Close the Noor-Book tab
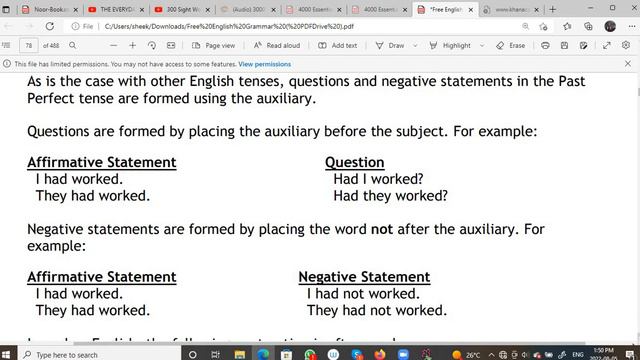This screenshot has height=360, width=640. click(x=76, y=9)
